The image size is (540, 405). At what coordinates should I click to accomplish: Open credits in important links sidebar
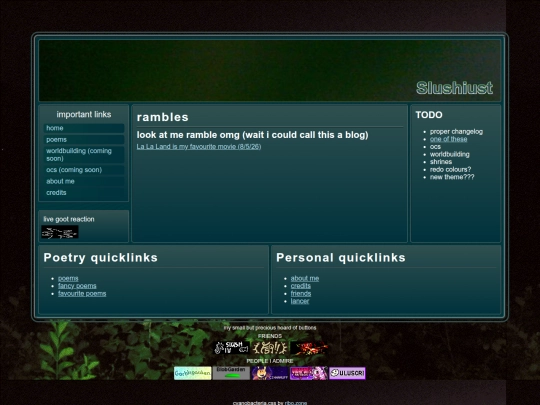click(x=84, y=193)
